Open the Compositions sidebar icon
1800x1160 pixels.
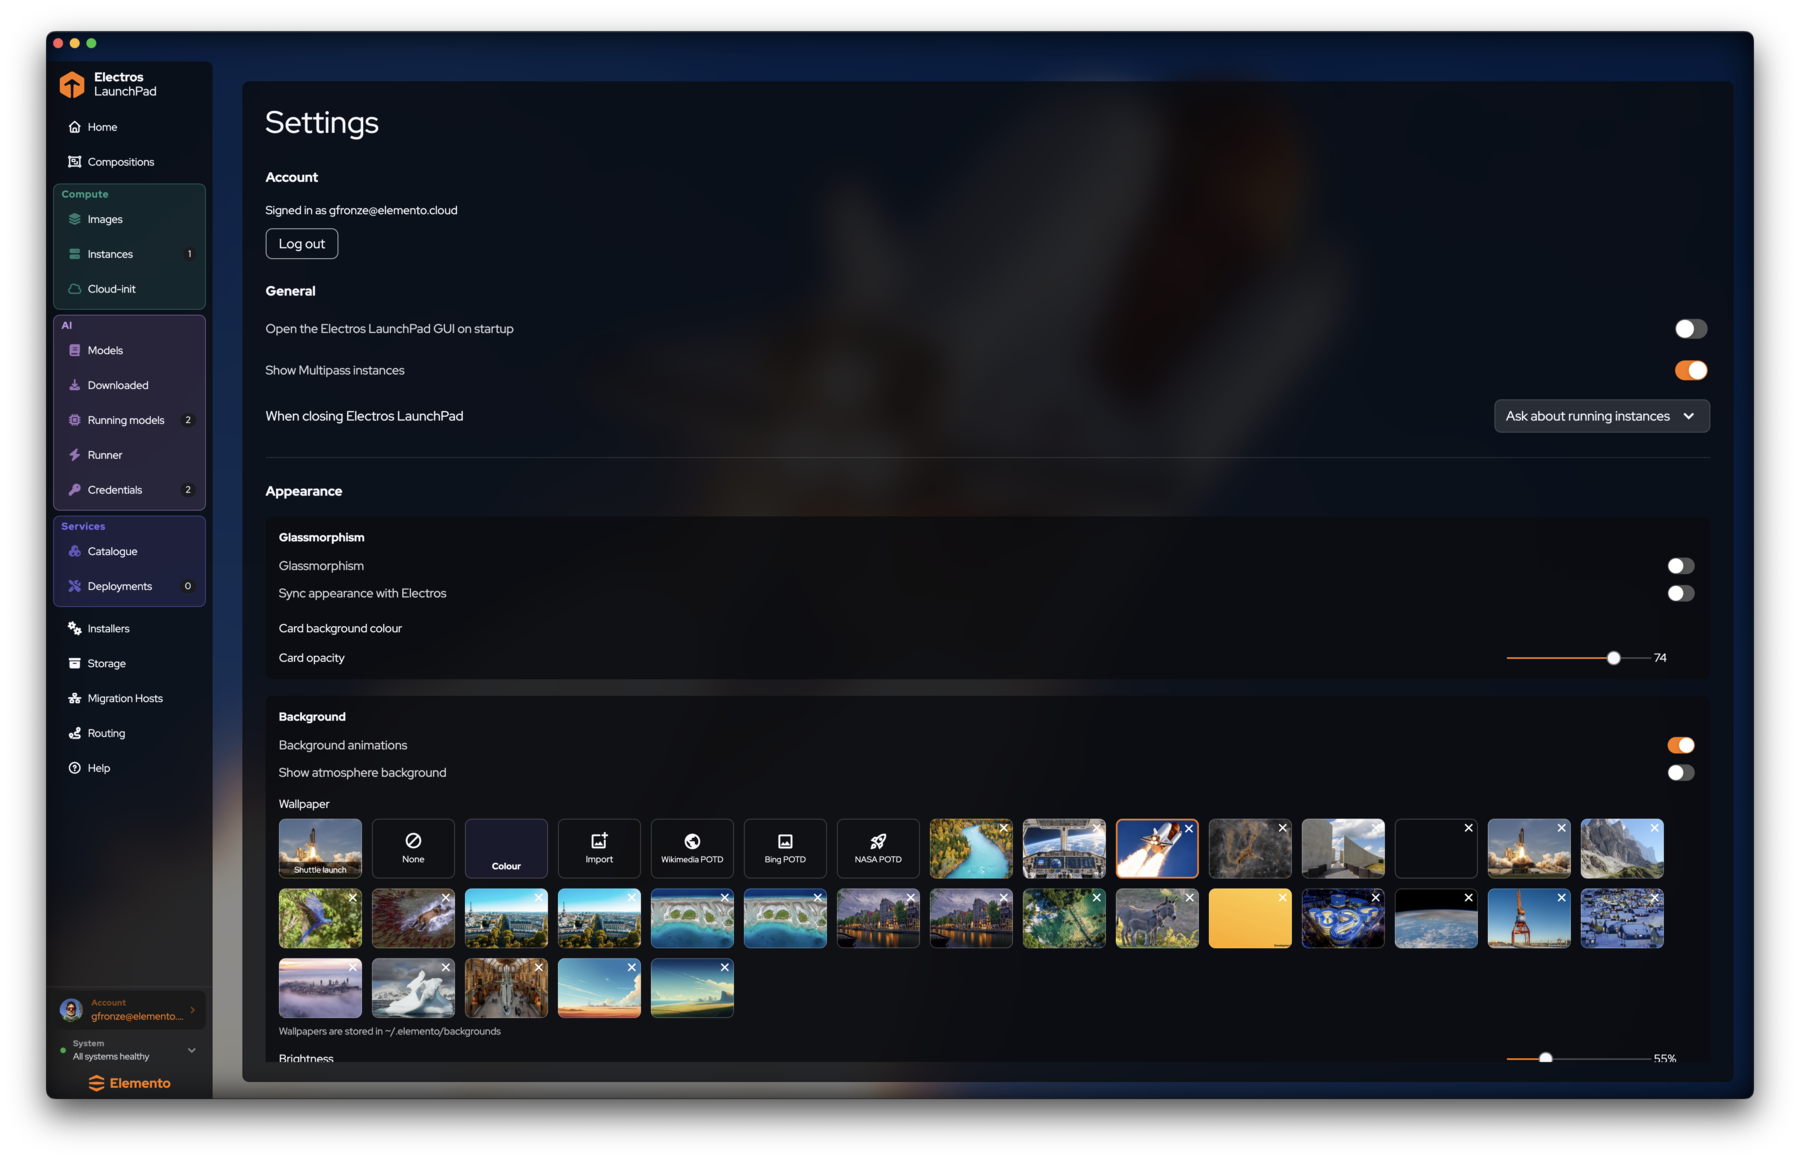click(74, 162)
